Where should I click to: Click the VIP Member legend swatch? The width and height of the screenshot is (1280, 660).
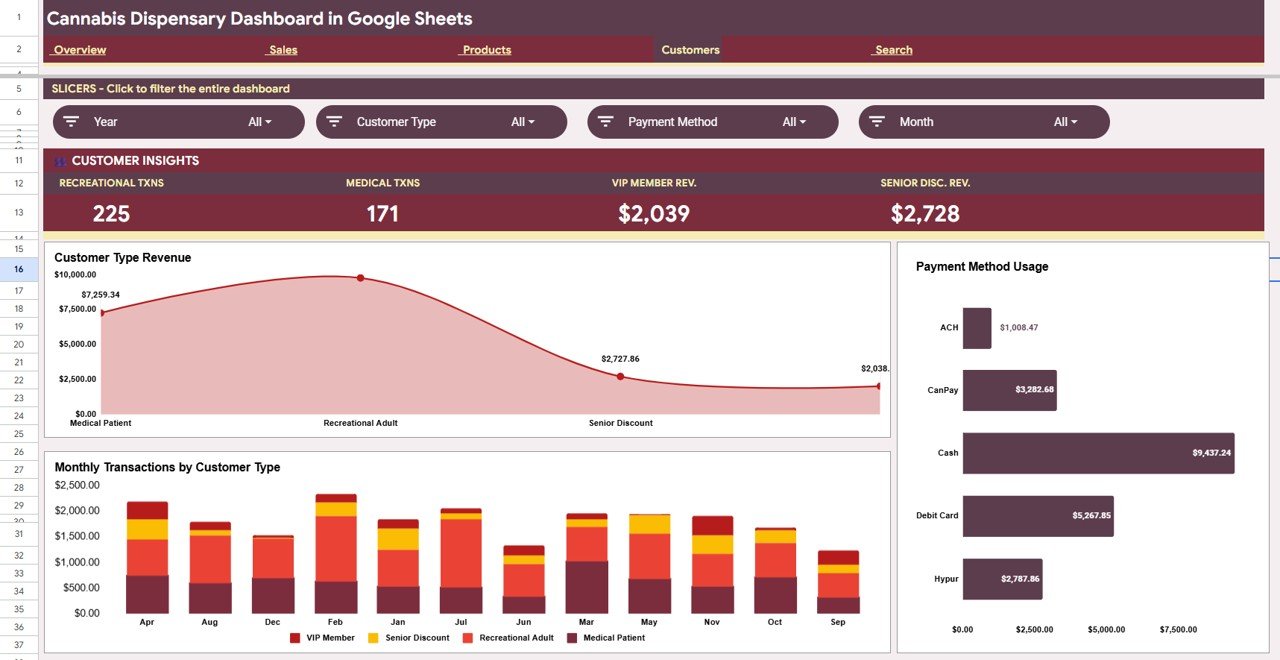[x=295, y=638]
